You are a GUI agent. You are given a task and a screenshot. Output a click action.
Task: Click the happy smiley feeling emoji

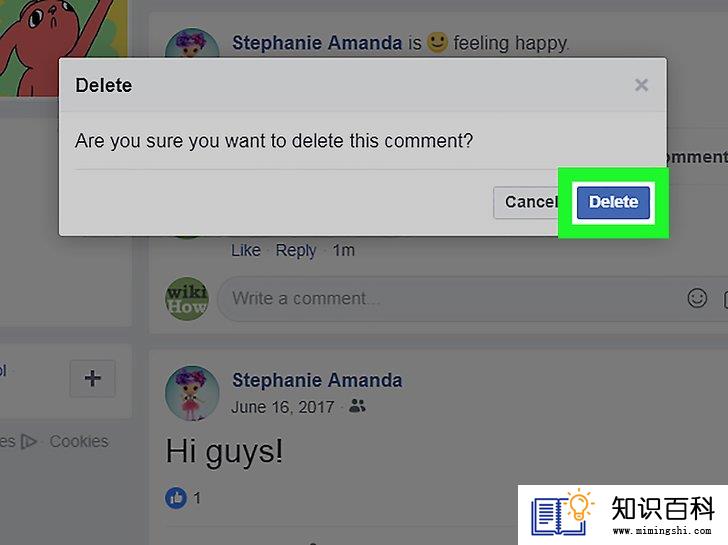click(x=437, y=43)
